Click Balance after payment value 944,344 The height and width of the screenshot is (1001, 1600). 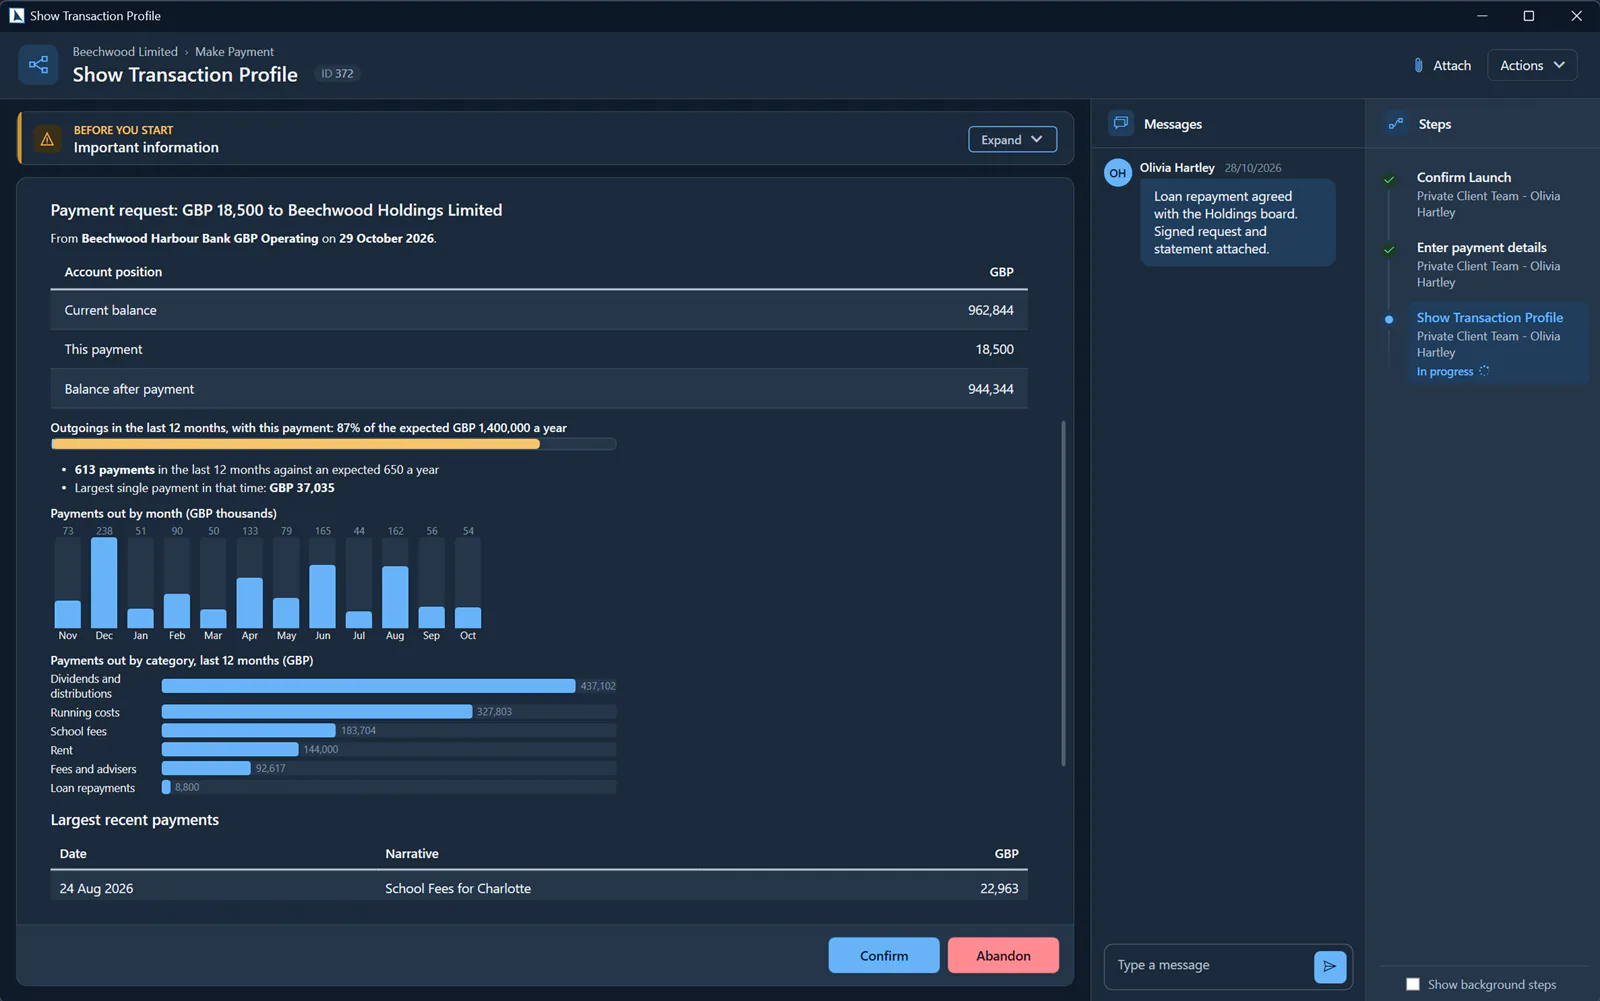(x=990, y=389)
